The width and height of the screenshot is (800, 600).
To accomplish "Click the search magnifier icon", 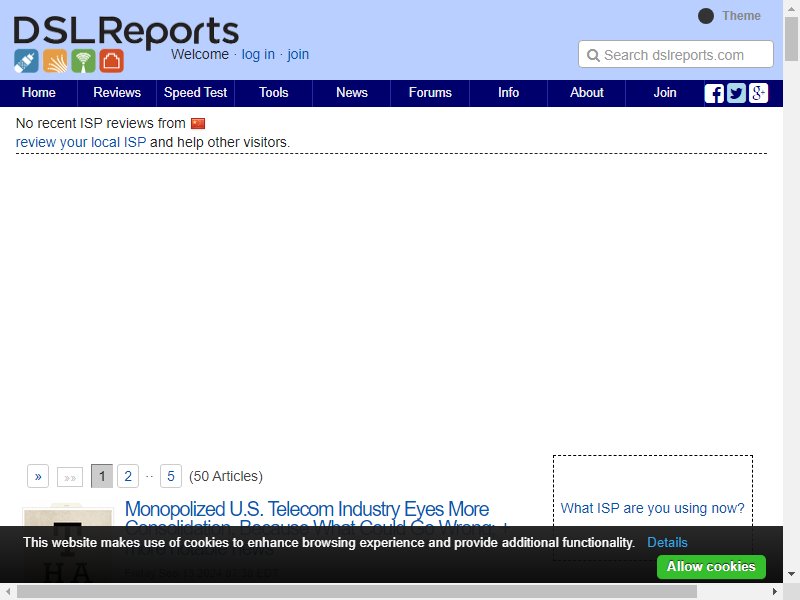I will coord(593,55).
